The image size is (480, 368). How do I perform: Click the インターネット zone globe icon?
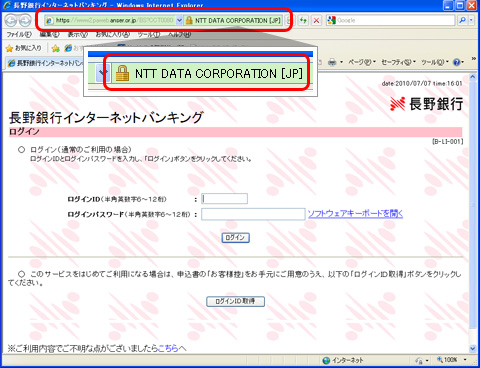tap(326, 360)
